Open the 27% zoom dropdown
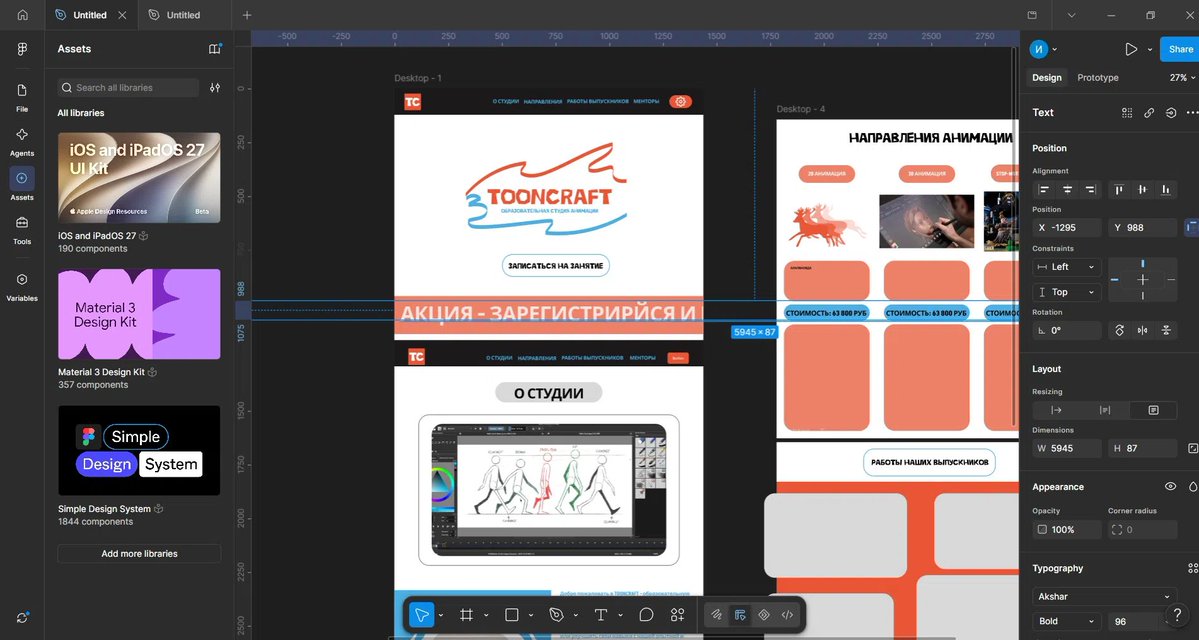Image resolution: width=1199 pixels, height=640 pixels. pos(1182,78)
